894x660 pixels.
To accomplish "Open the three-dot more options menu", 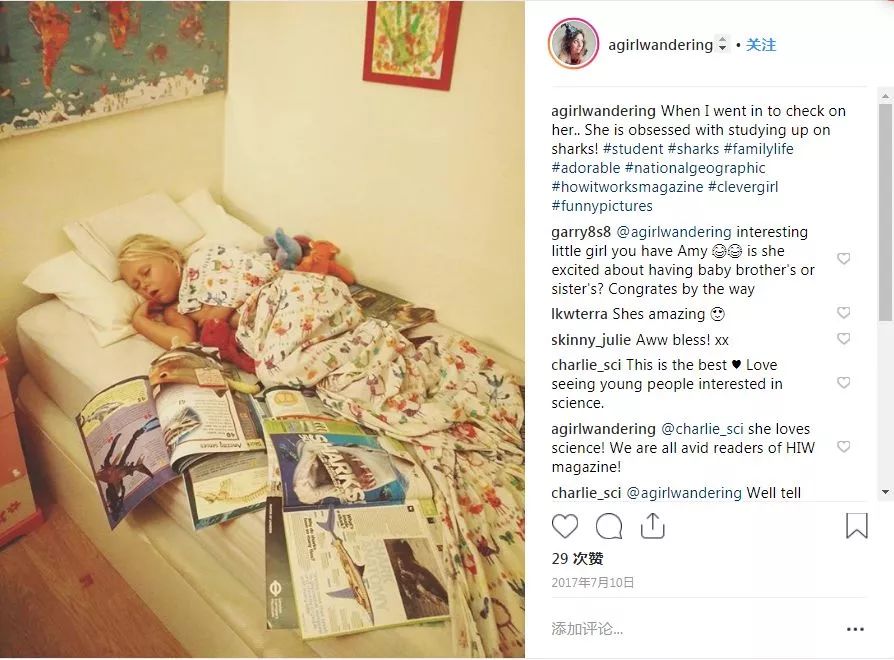I will (x=855, y=629).
